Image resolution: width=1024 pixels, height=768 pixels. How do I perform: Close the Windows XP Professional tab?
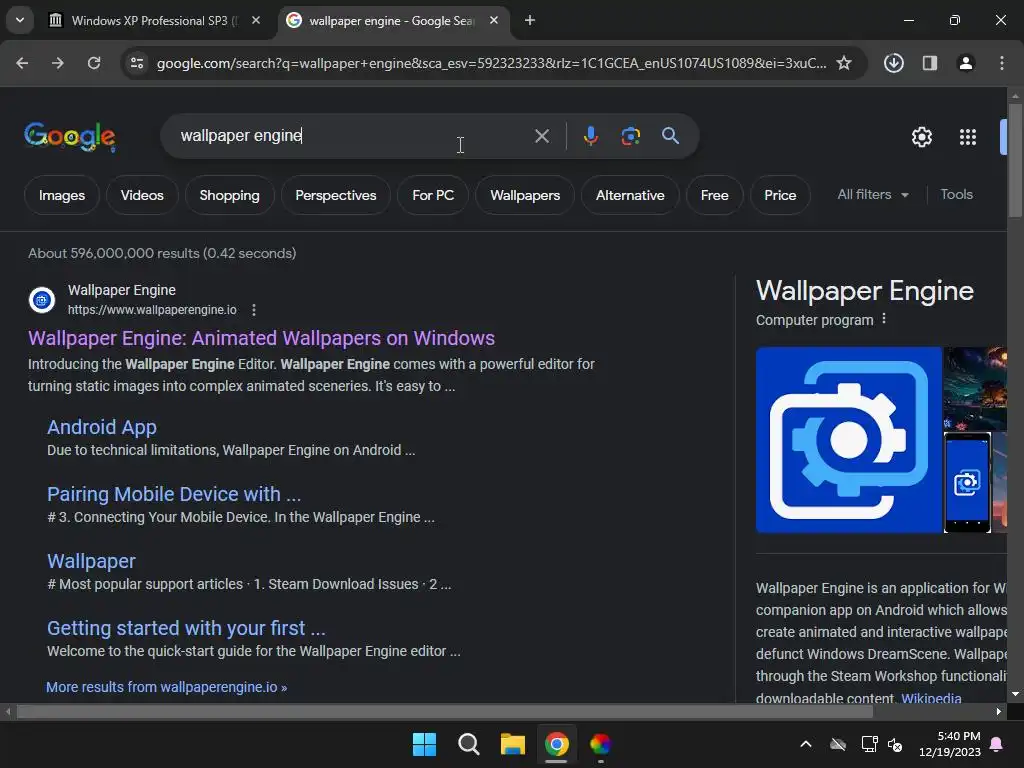(256, 20)
